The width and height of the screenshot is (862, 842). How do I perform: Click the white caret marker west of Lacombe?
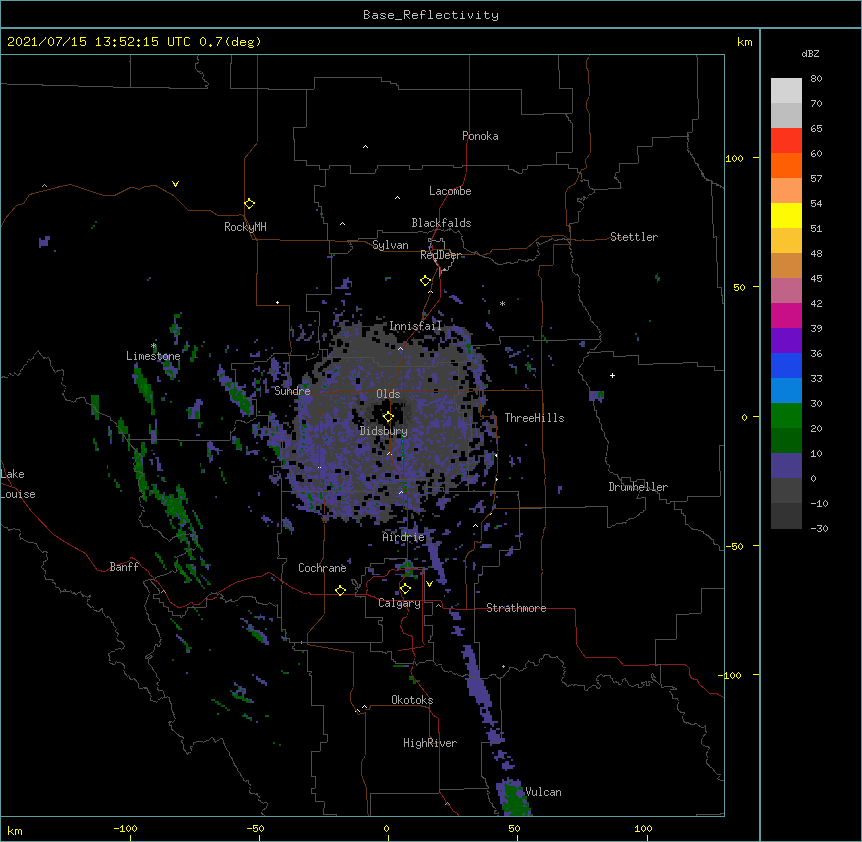coord(397,198)
